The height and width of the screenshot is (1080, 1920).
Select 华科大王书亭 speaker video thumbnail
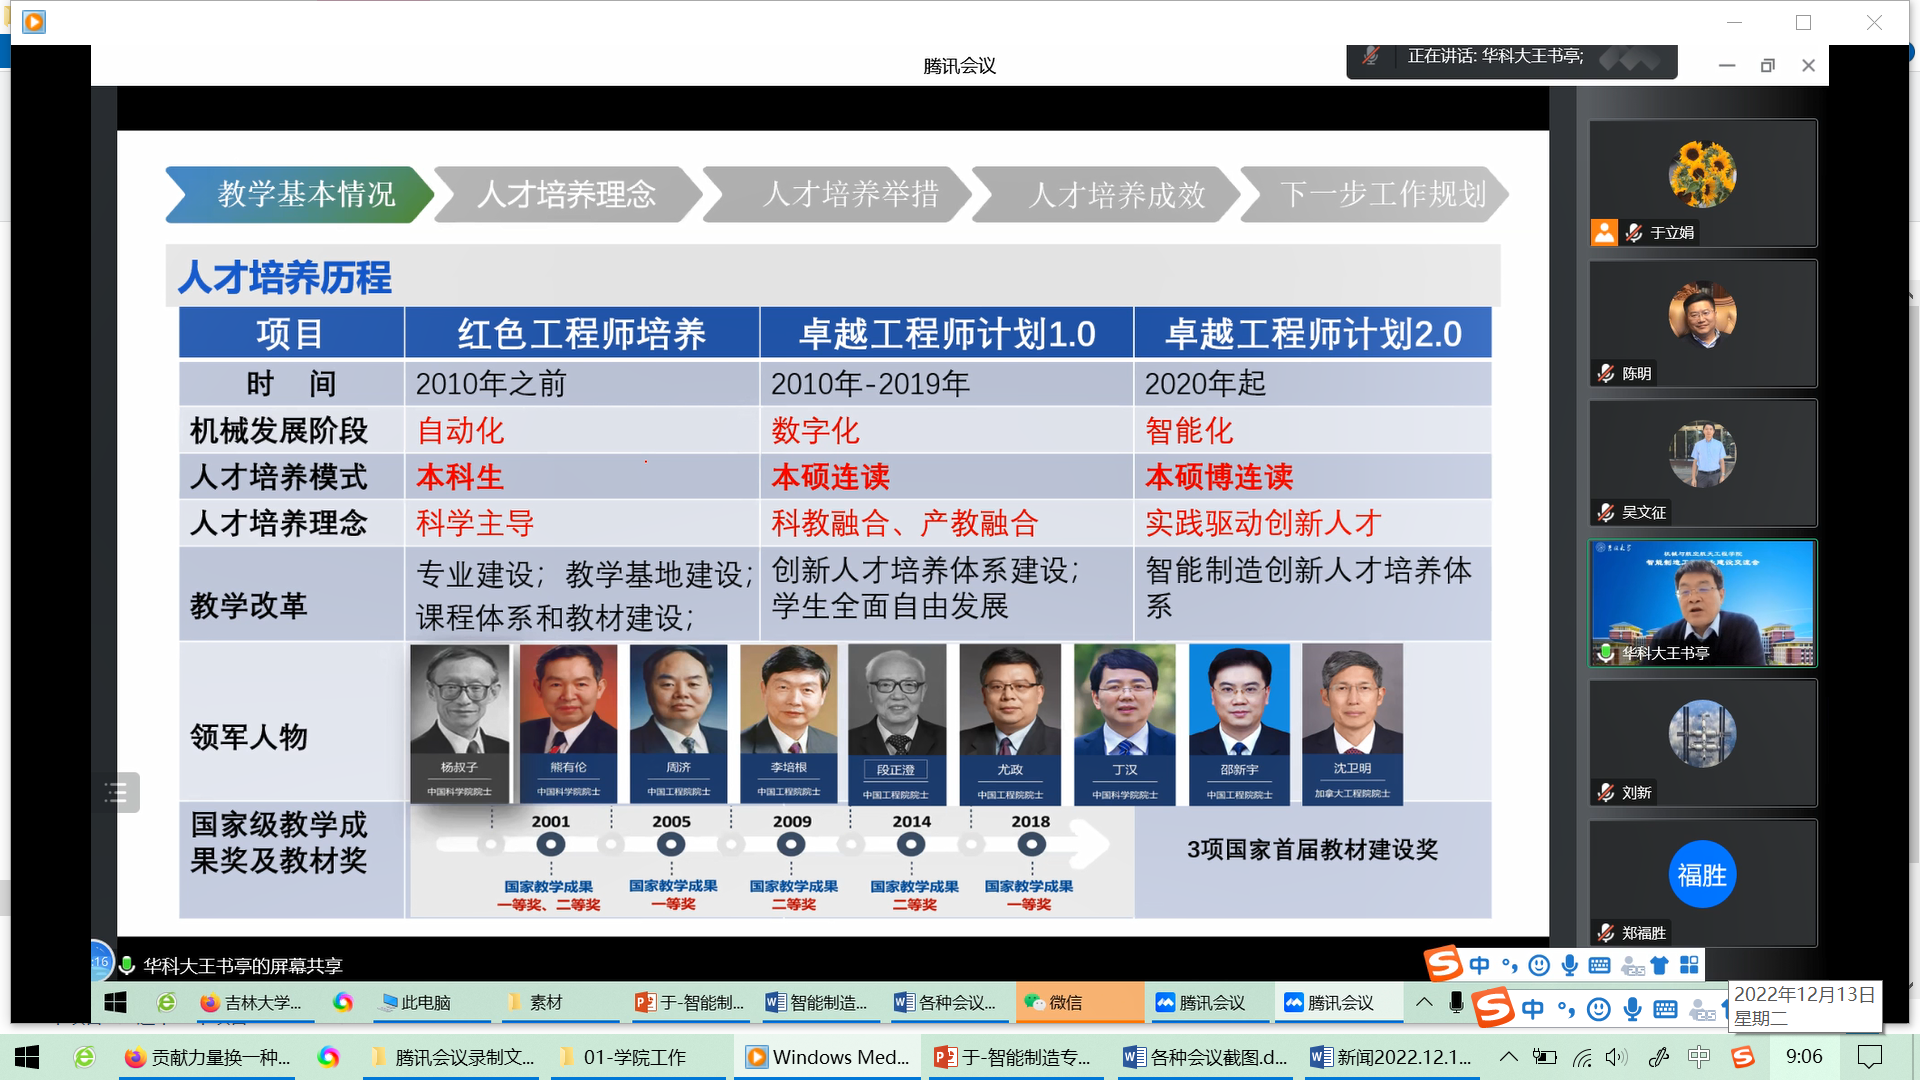[1702, 603]
